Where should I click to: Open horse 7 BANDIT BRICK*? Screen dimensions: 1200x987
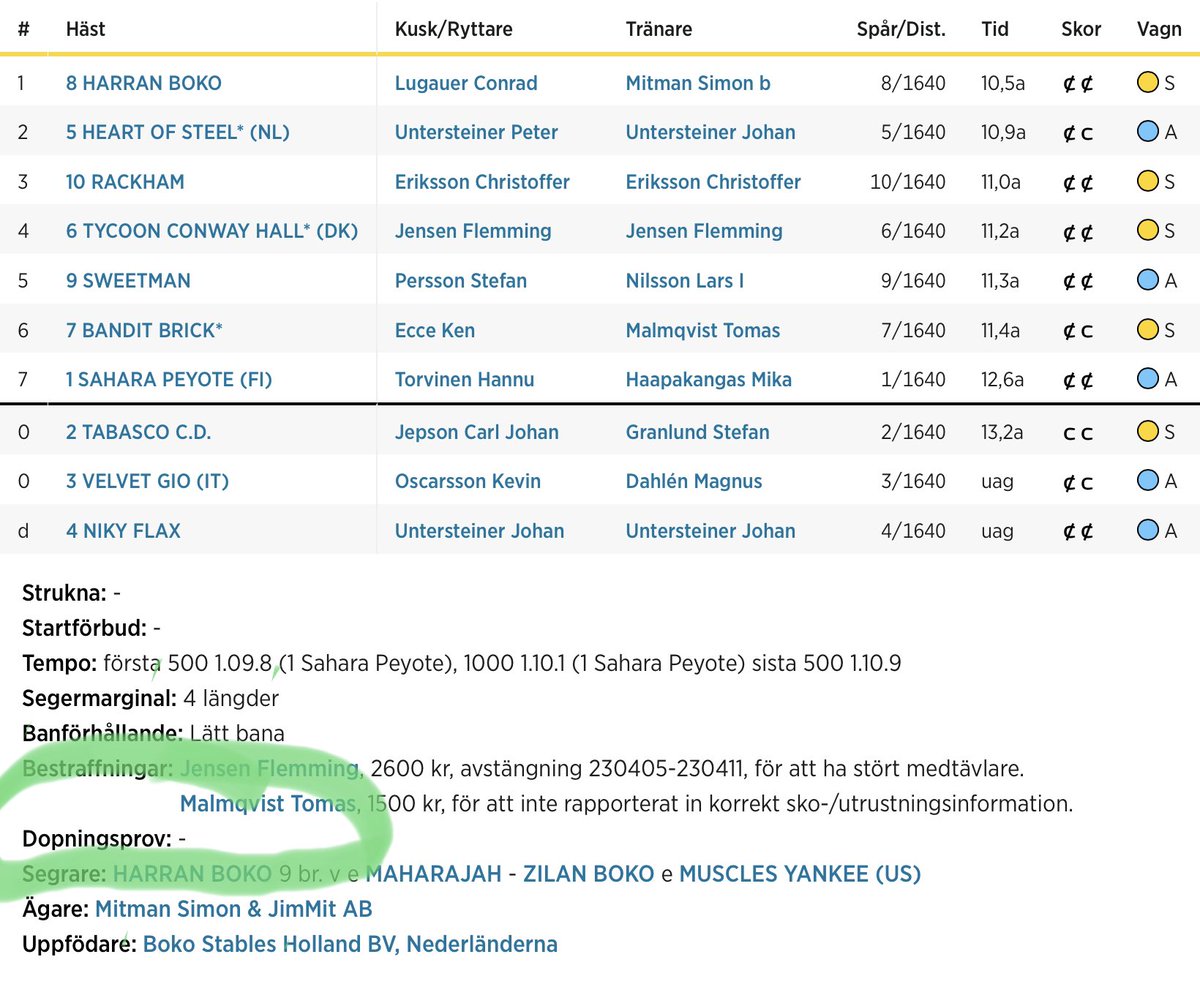pos(144,331)
